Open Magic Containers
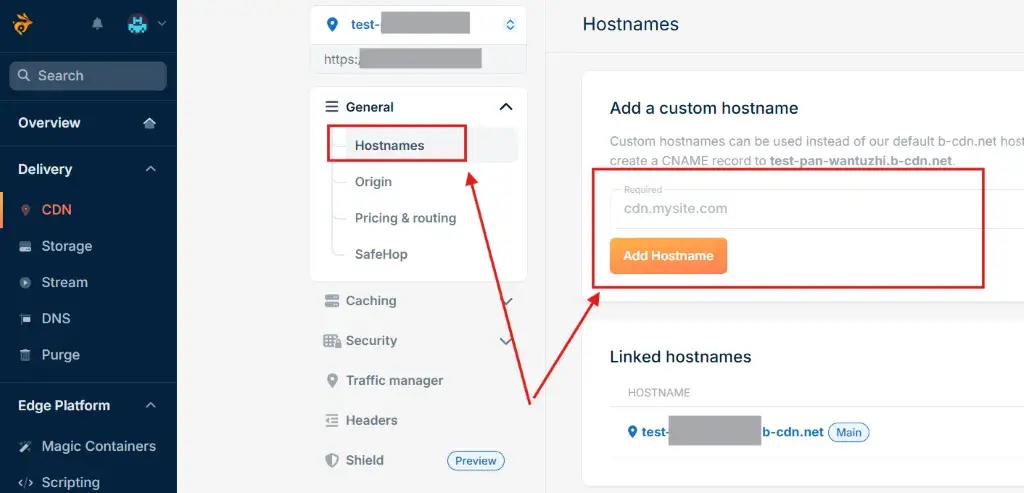 coord(99,446)
